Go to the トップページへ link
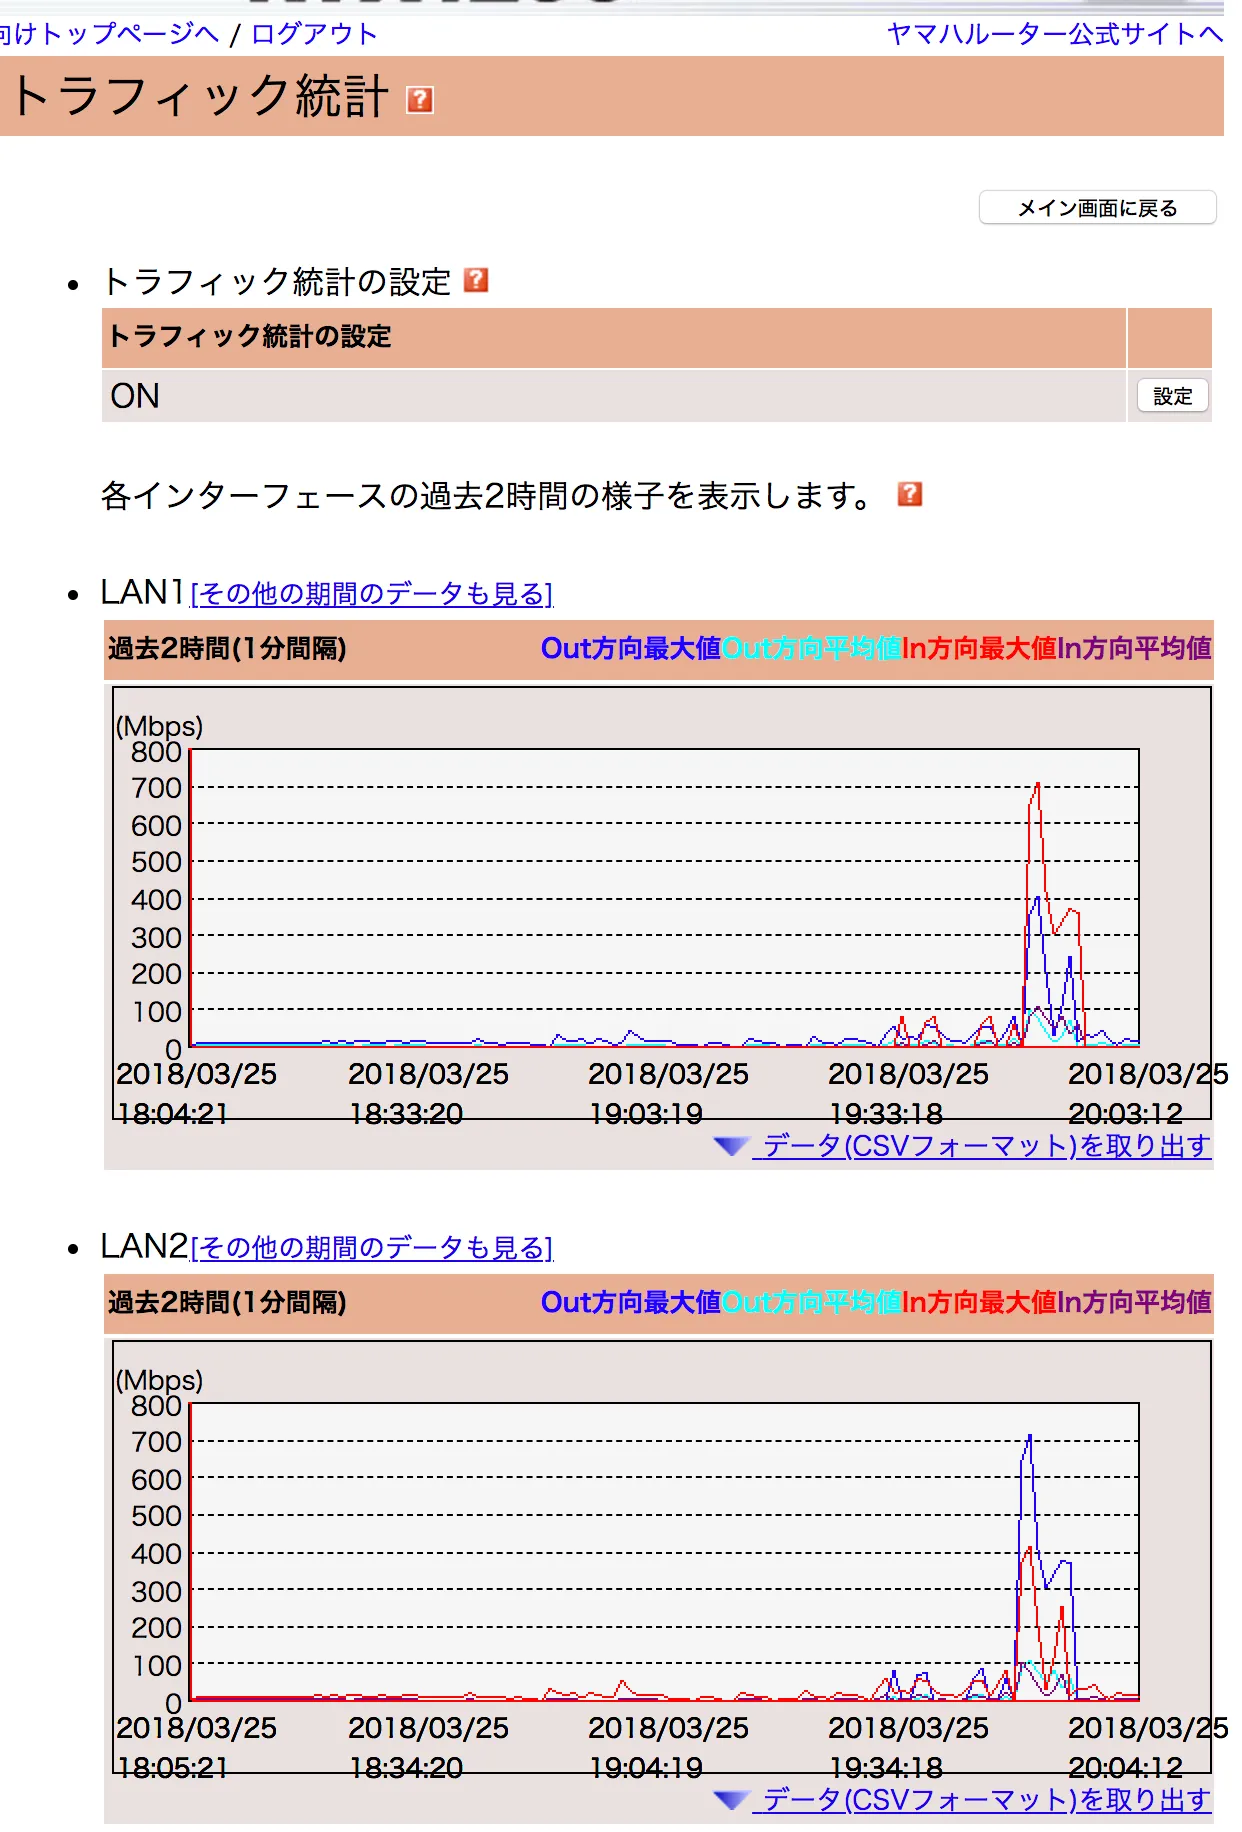 pyautogui.click(x=110, y=34)
